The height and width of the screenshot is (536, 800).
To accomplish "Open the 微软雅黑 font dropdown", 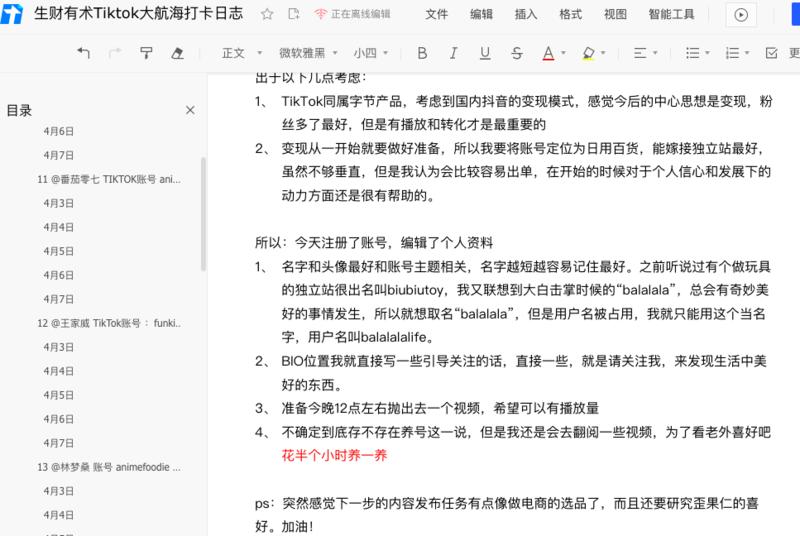I will (308, 53).
